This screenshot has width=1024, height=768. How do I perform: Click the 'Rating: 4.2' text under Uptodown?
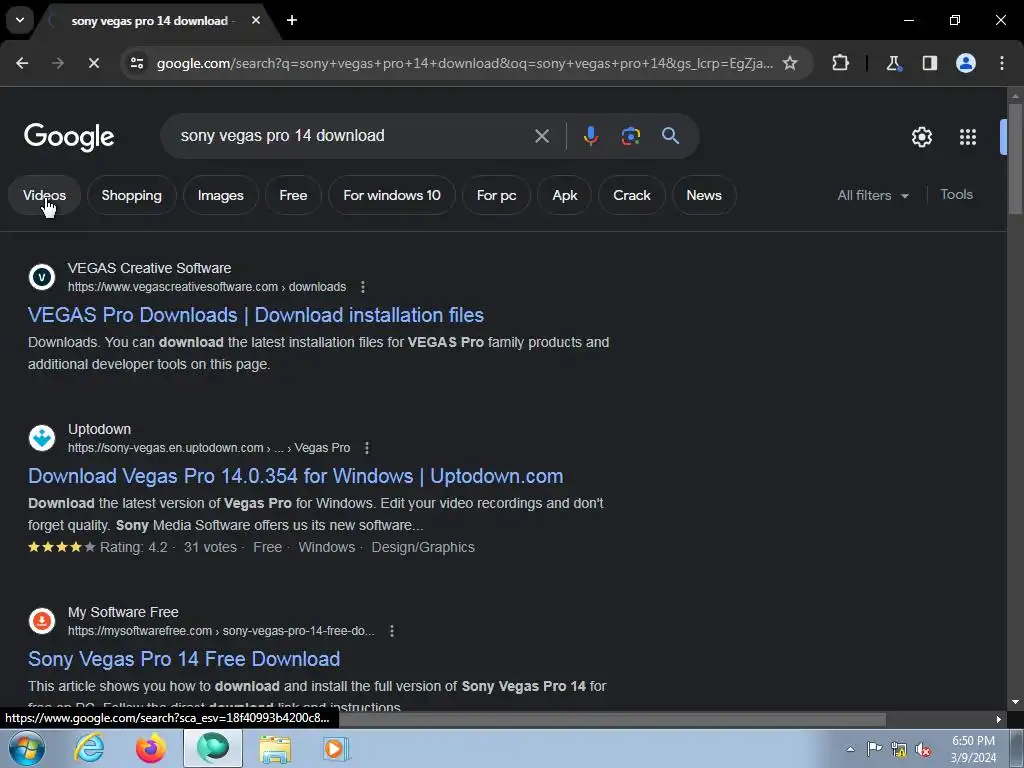pos(134,547)
